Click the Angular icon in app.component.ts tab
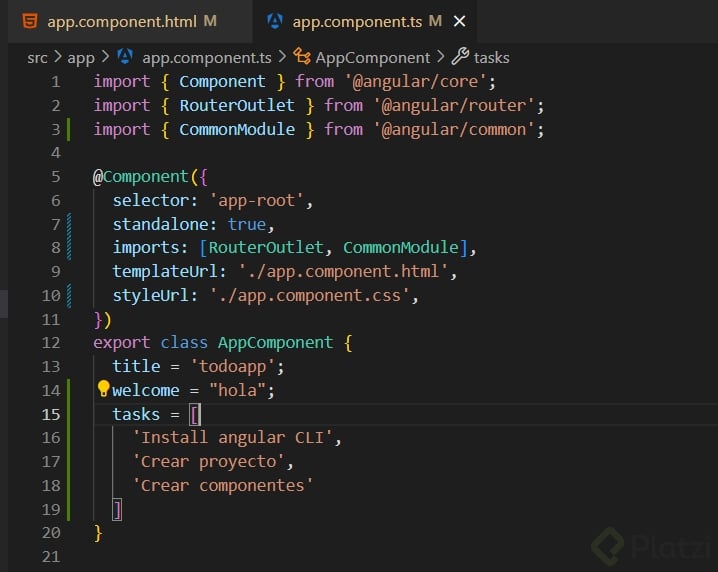 pos(275,21)
